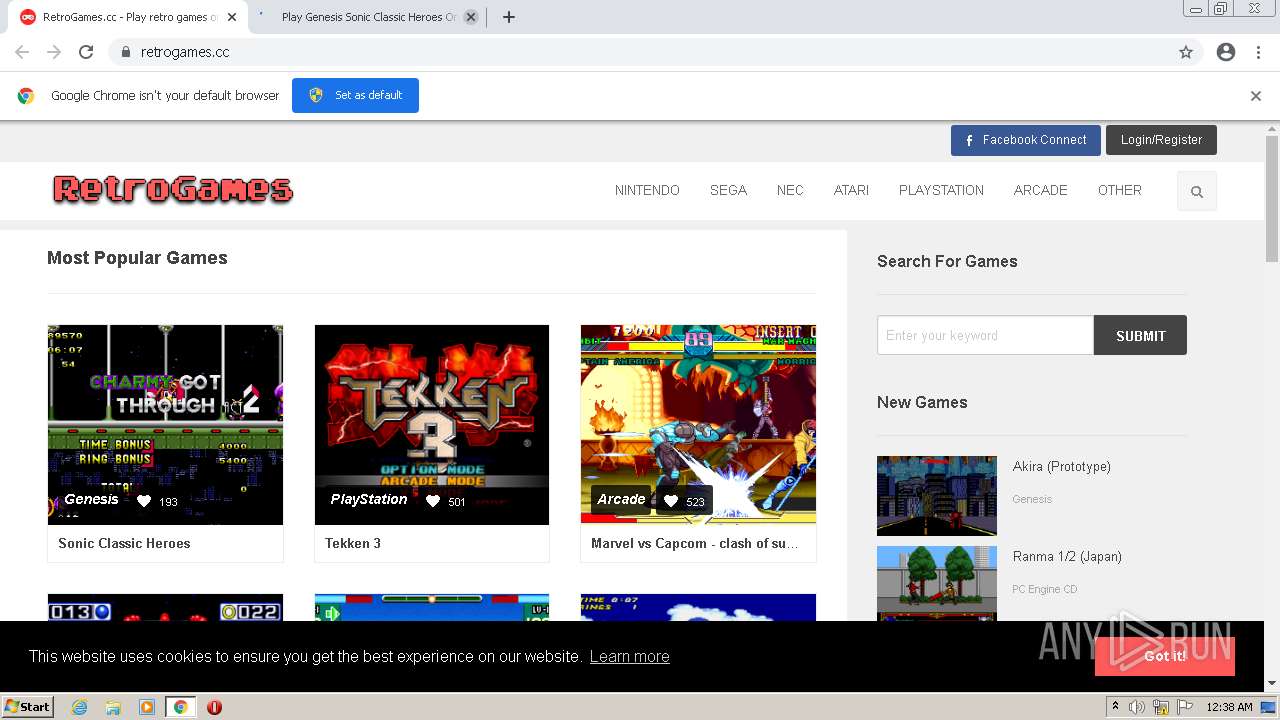Click the Genesis tag under Akira
The height and width of the screenshot is (720, 1280).
1032,499
